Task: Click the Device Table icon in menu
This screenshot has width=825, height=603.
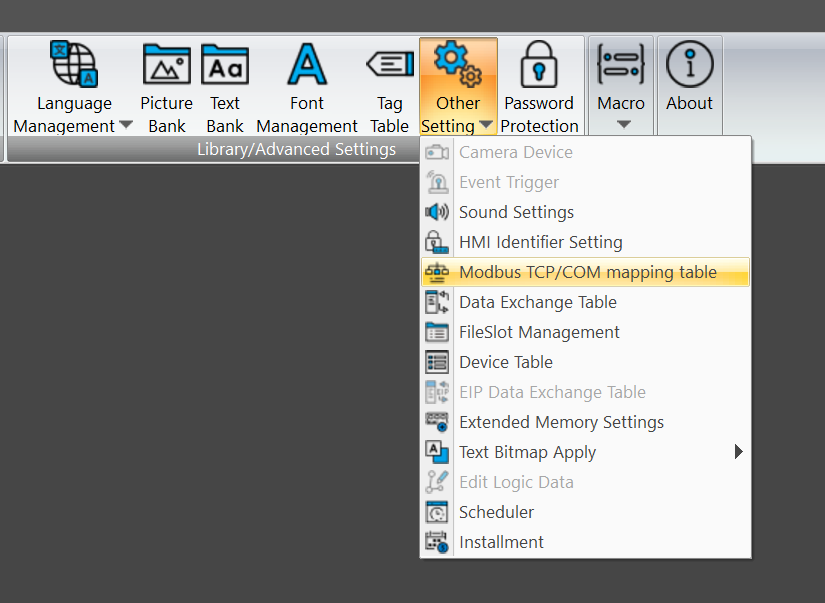Action: 437,362
